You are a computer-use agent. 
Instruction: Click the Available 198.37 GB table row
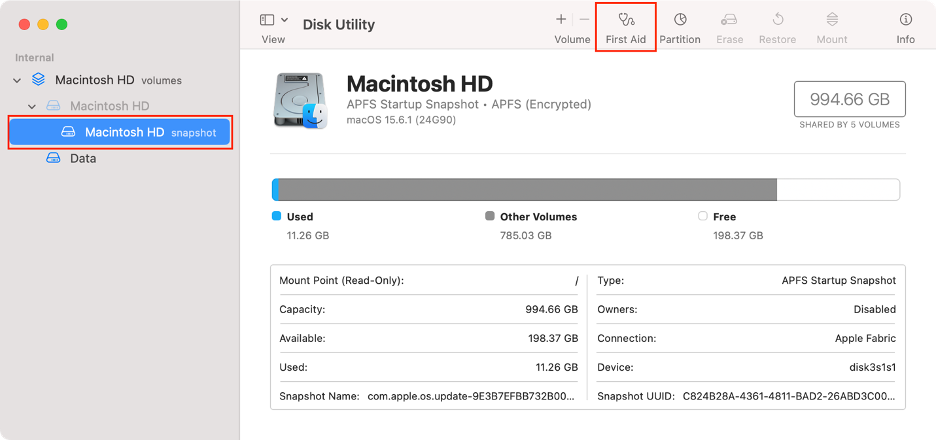[x=429, y=339]
